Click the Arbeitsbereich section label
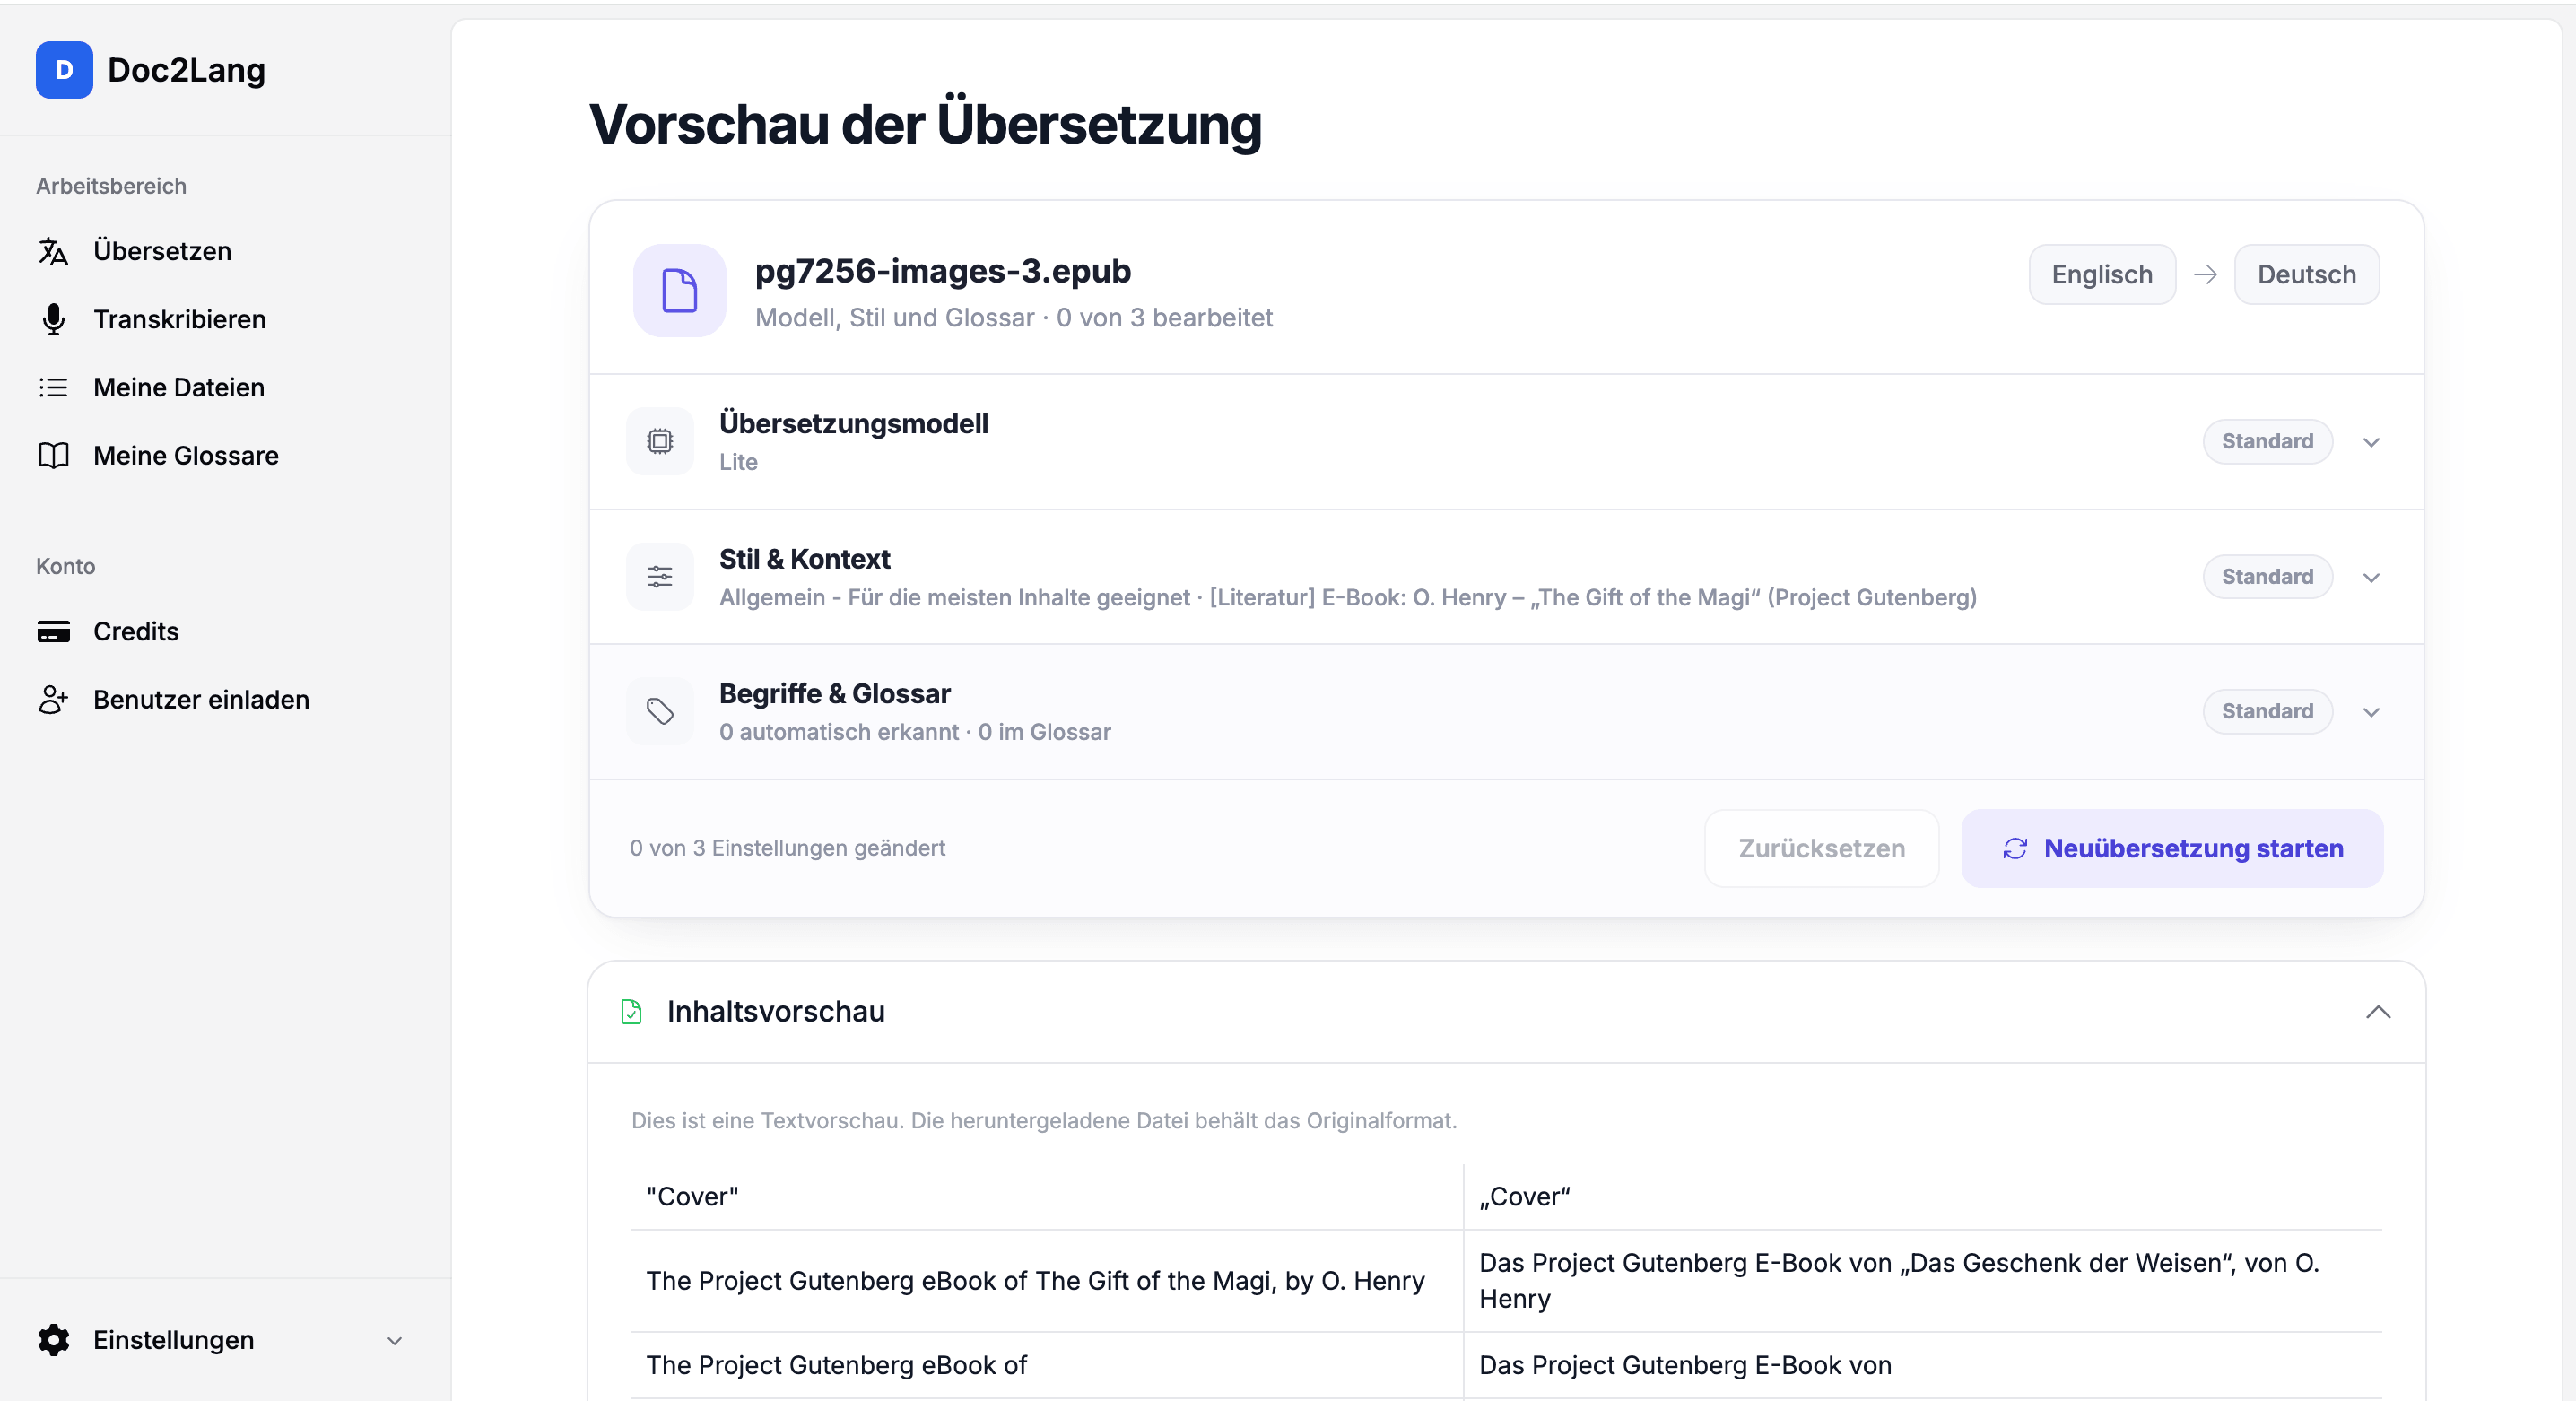This screenshot has height=1401, width=2576. [x=111, y=186]
